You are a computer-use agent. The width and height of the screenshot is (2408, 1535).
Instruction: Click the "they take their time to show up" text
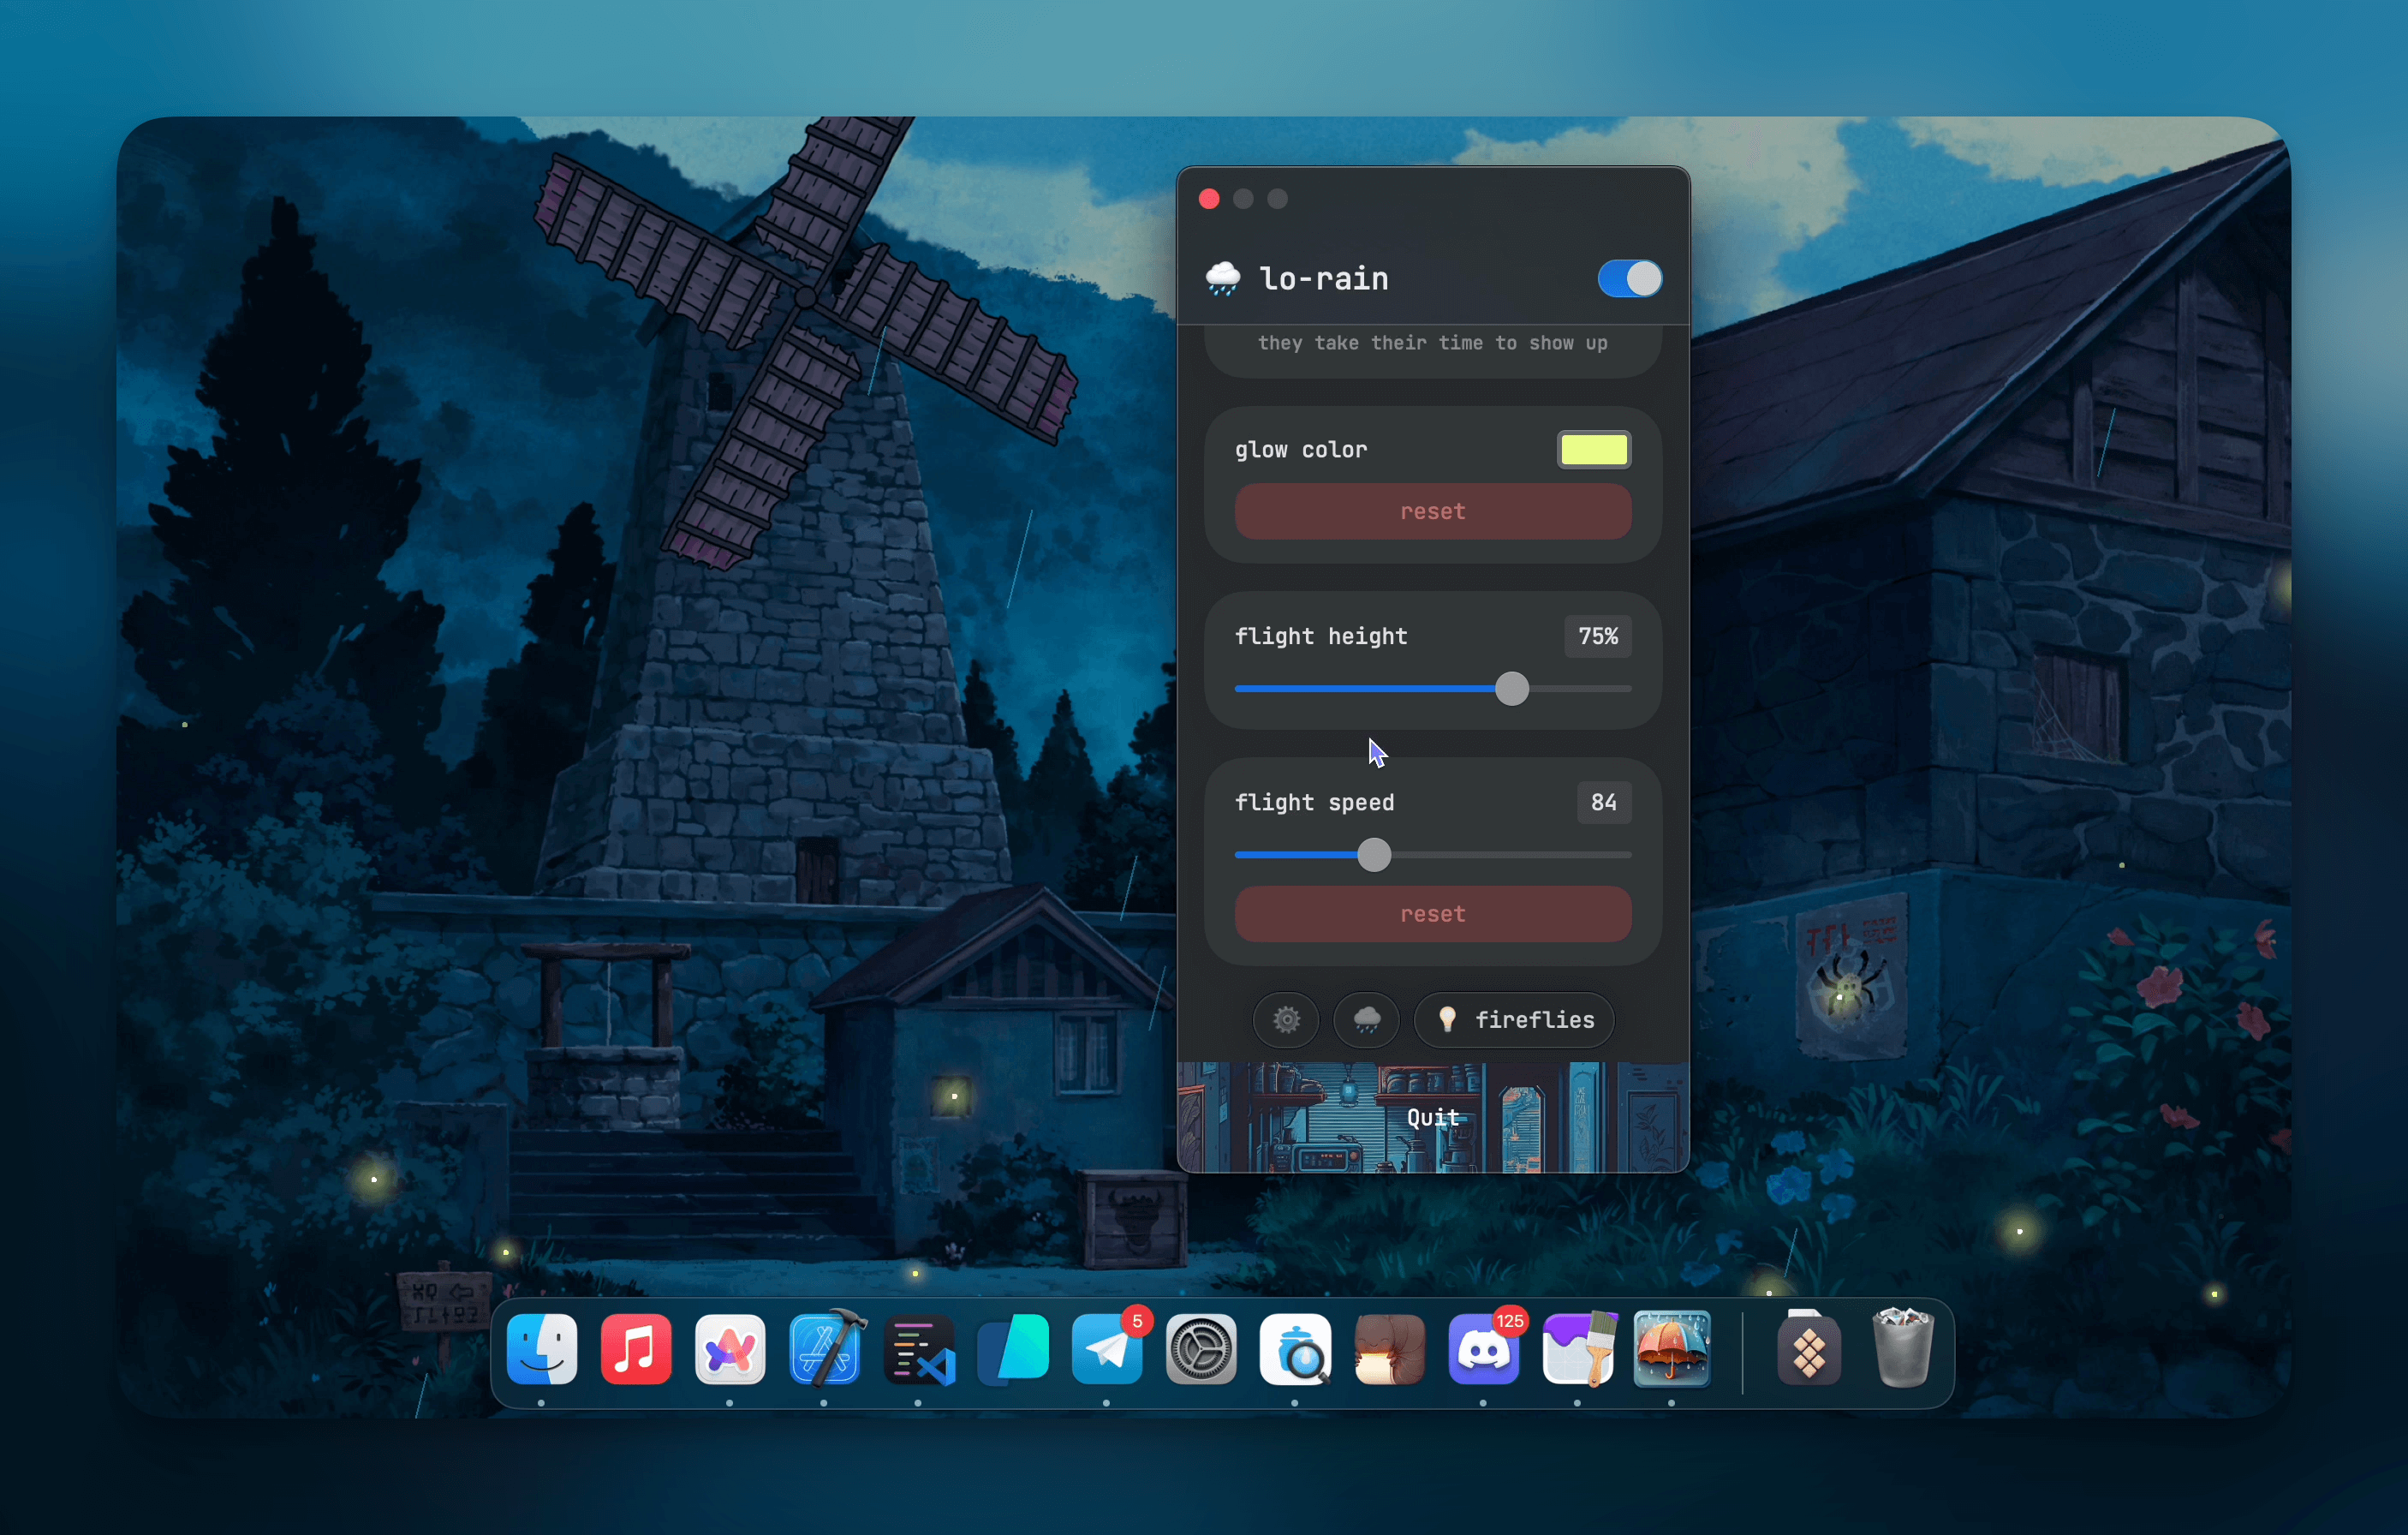point(1432,343)
